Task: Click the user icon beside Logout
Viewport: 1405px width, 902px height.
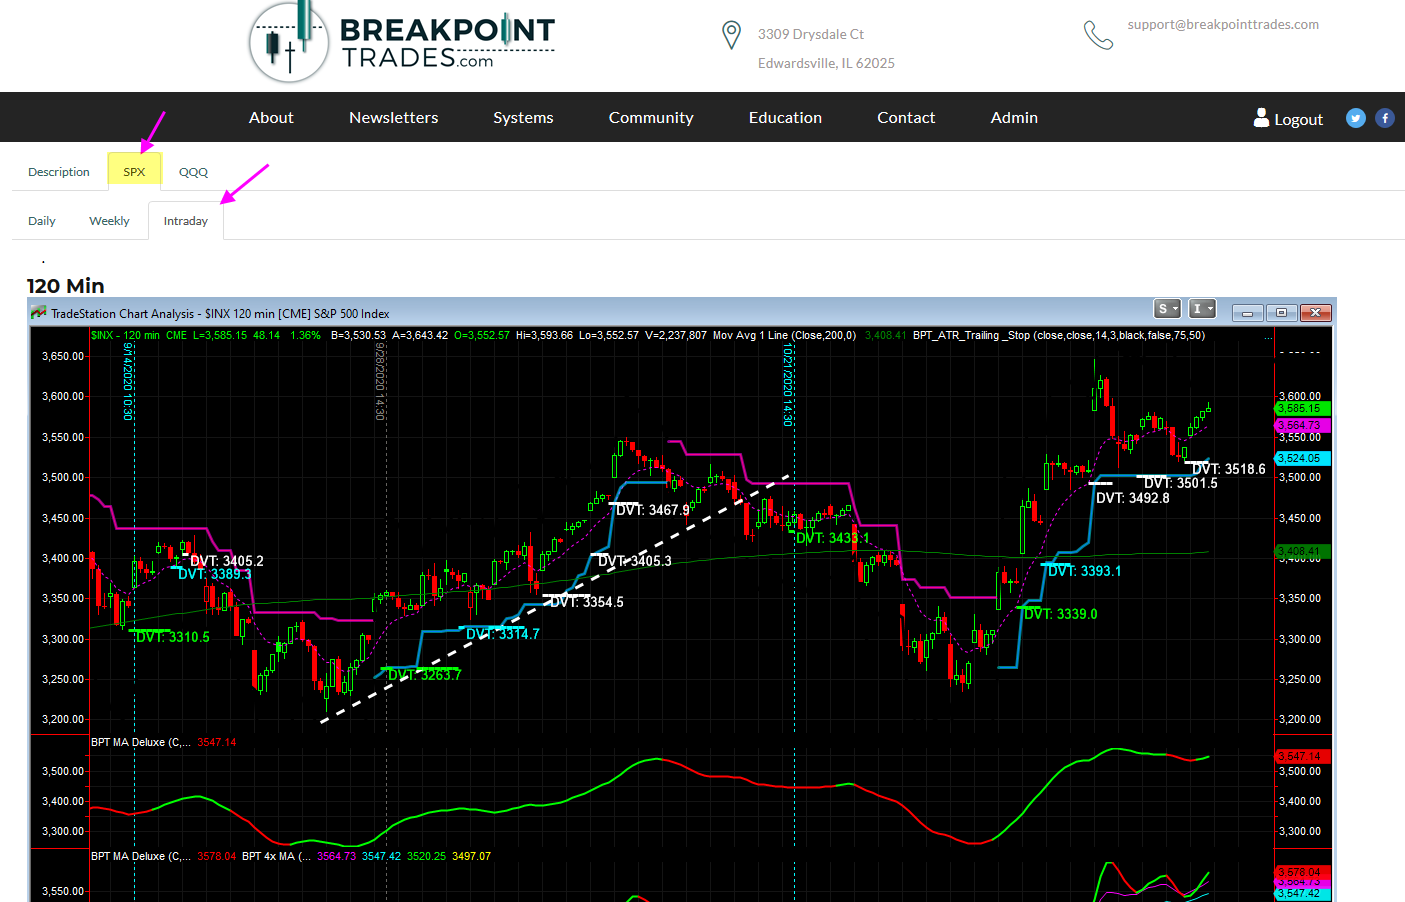Action: click(1261, 118)
